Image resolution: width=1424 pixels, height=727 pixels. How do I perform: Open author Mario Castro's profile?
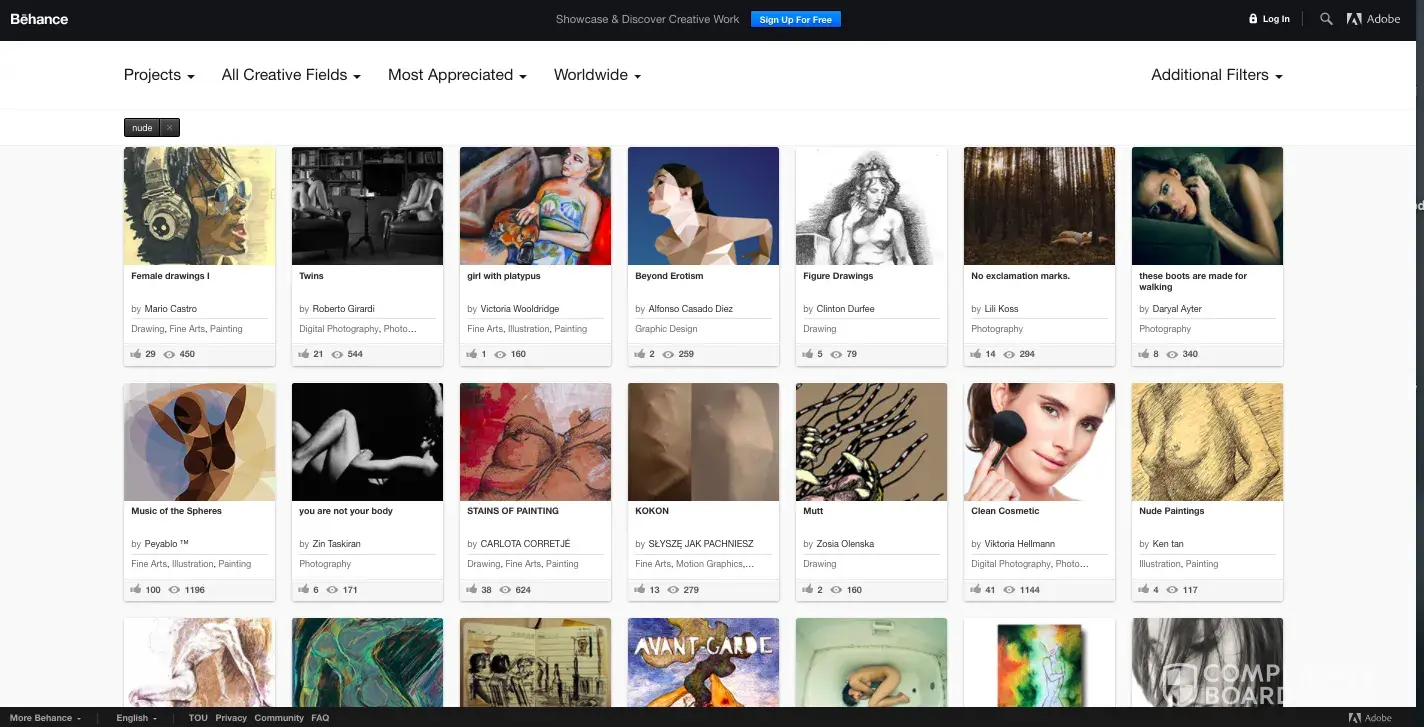pyautogui.click(x=171, y=309)
